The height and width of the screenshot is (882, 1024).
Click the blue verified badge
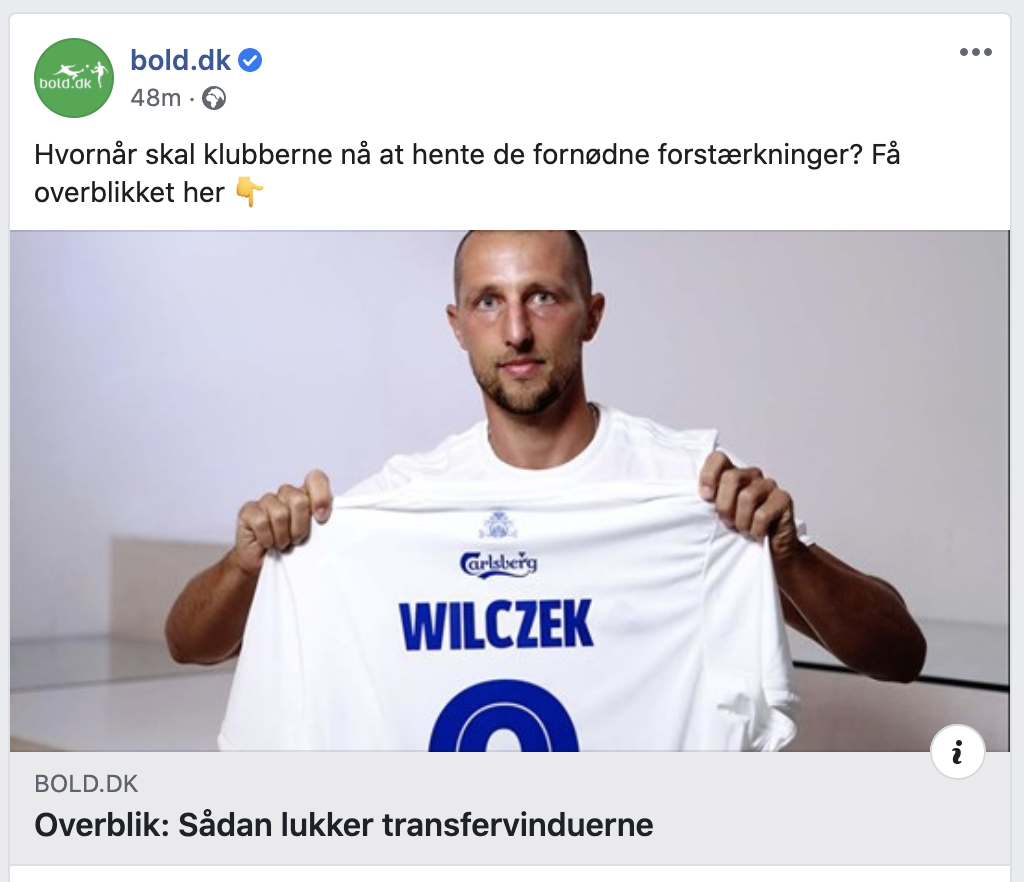[250, 60]
